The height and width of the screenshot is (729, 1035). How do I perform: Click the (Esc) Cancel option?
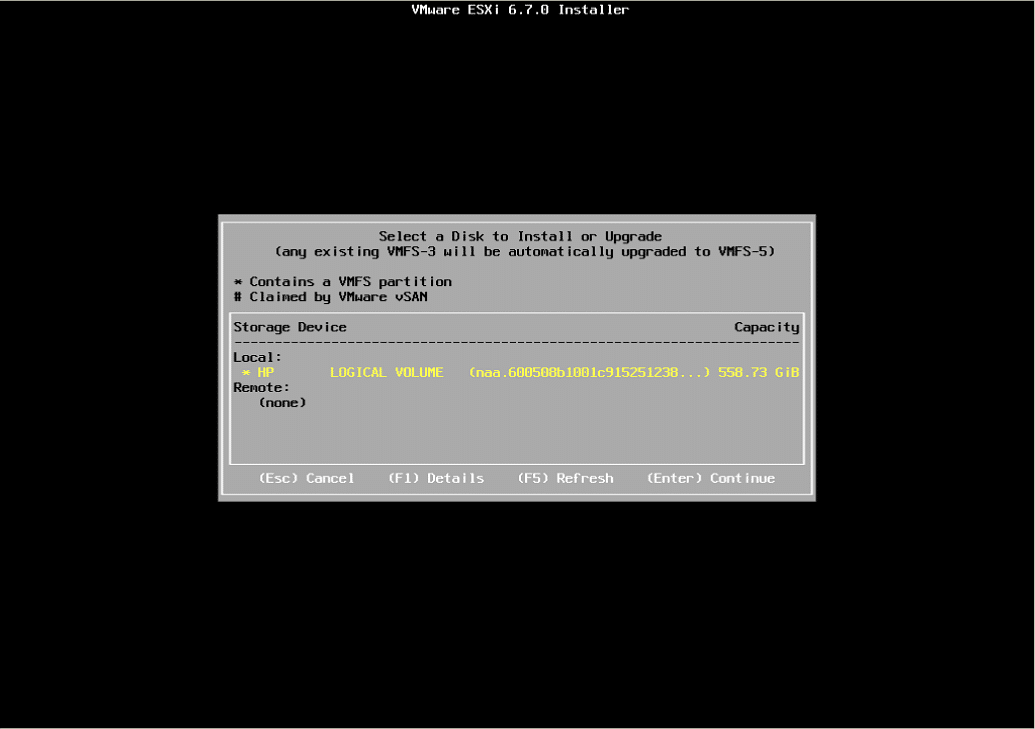click(306, 478)
